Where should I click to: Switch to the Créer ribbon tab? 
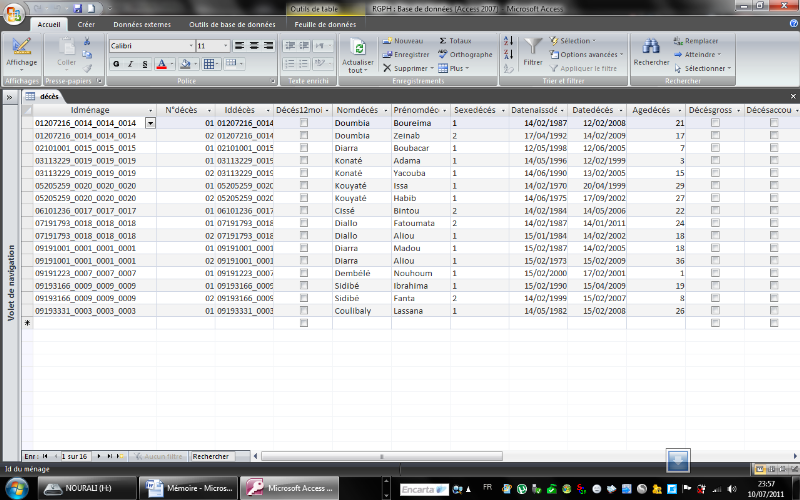click(x=86, y=24)
